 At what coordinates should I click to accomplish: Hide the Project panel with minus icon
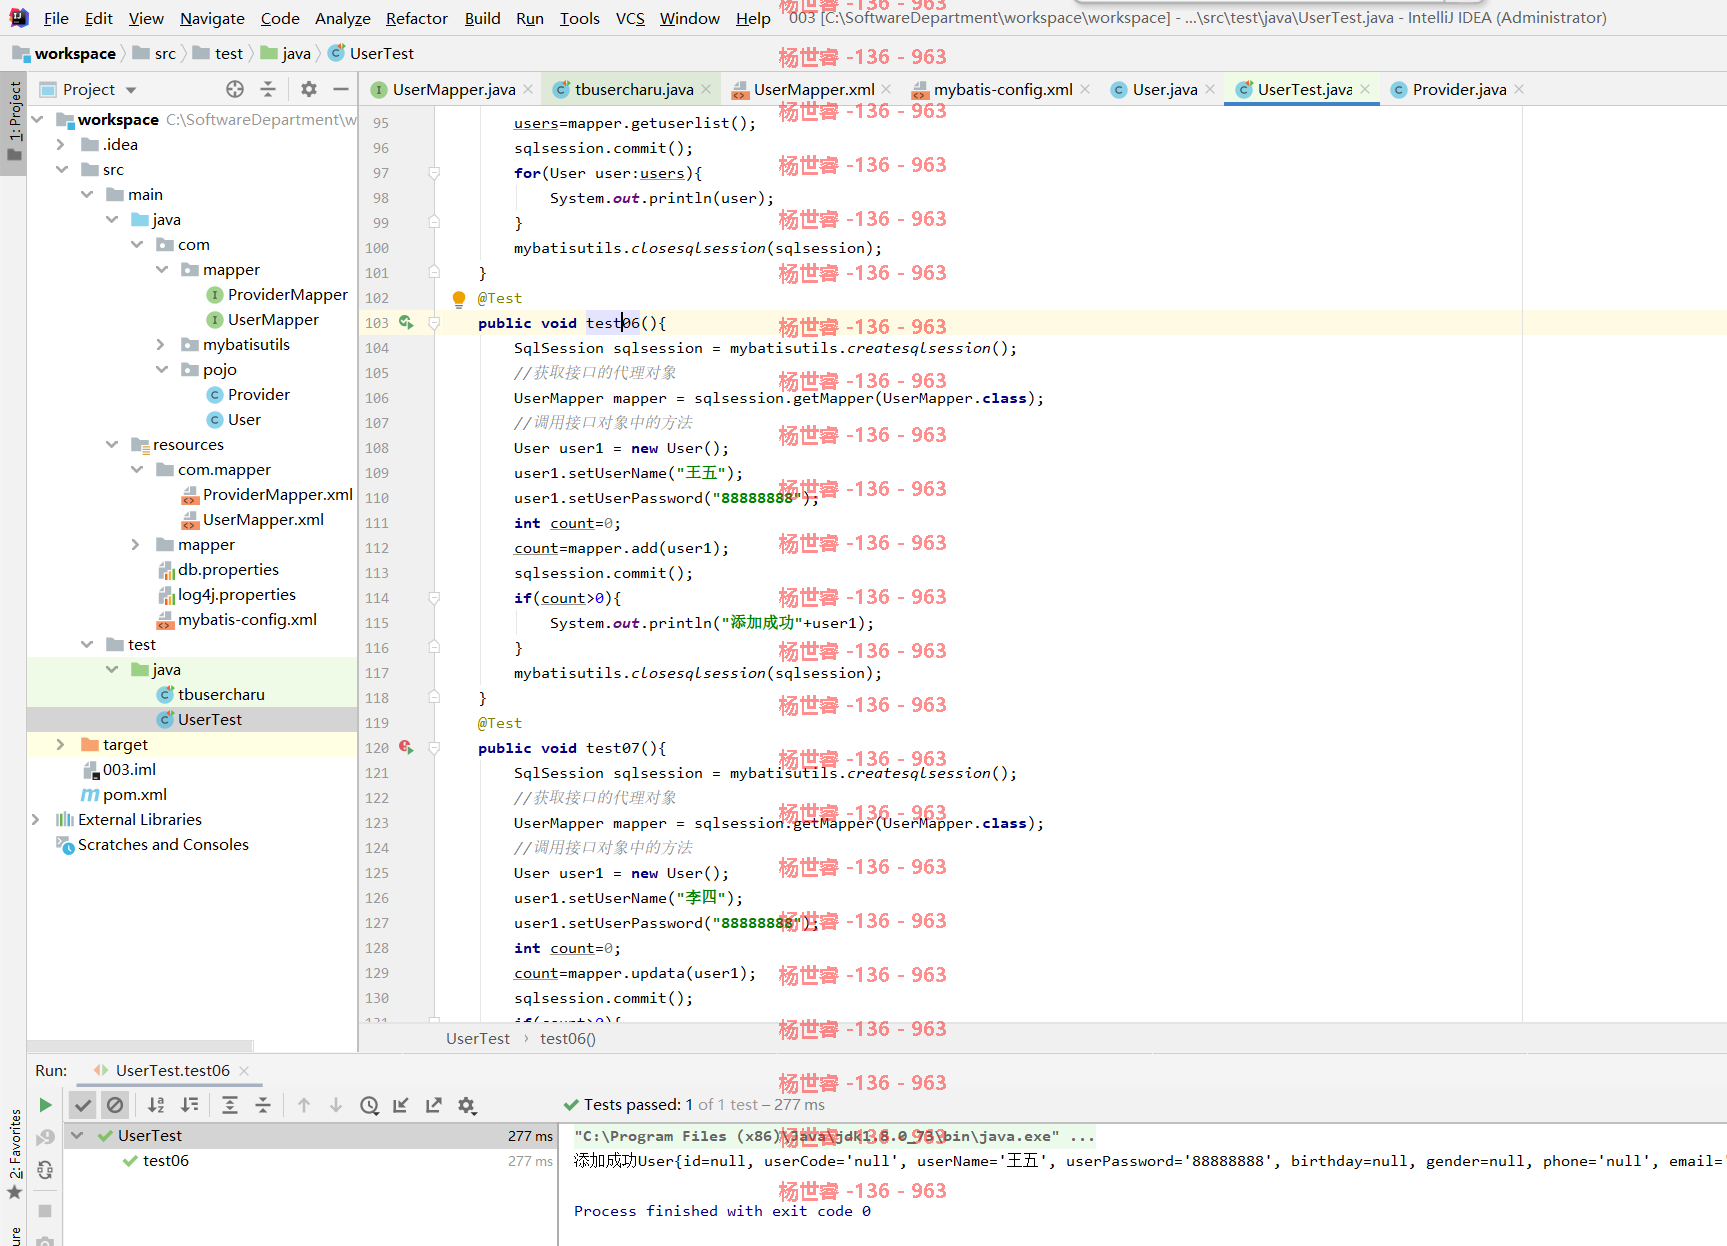pyautogui.click(x=341, y=89)
